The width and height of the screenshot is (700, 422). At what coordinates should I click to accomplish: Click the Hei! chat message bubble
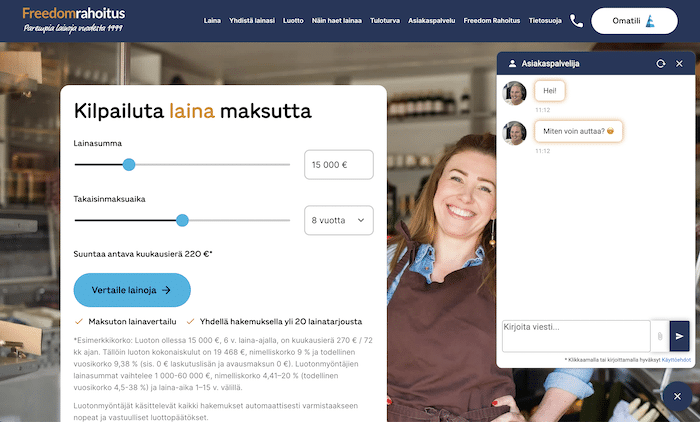[x=550, y=91]
